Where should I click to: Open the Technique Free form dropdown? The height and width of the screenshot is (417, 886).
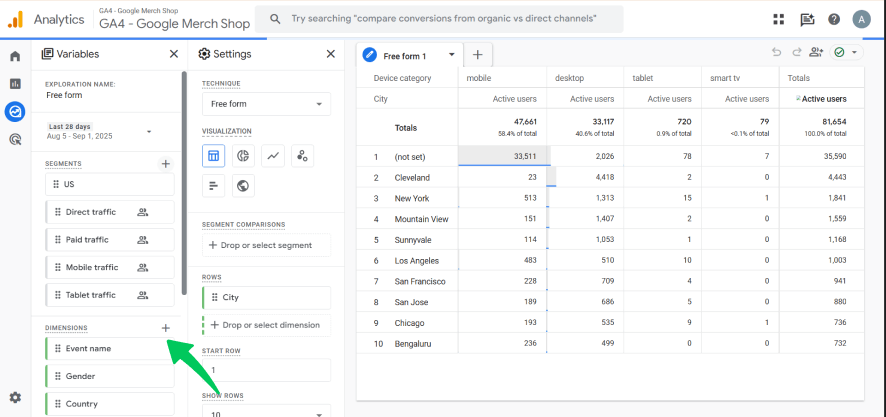266,104
